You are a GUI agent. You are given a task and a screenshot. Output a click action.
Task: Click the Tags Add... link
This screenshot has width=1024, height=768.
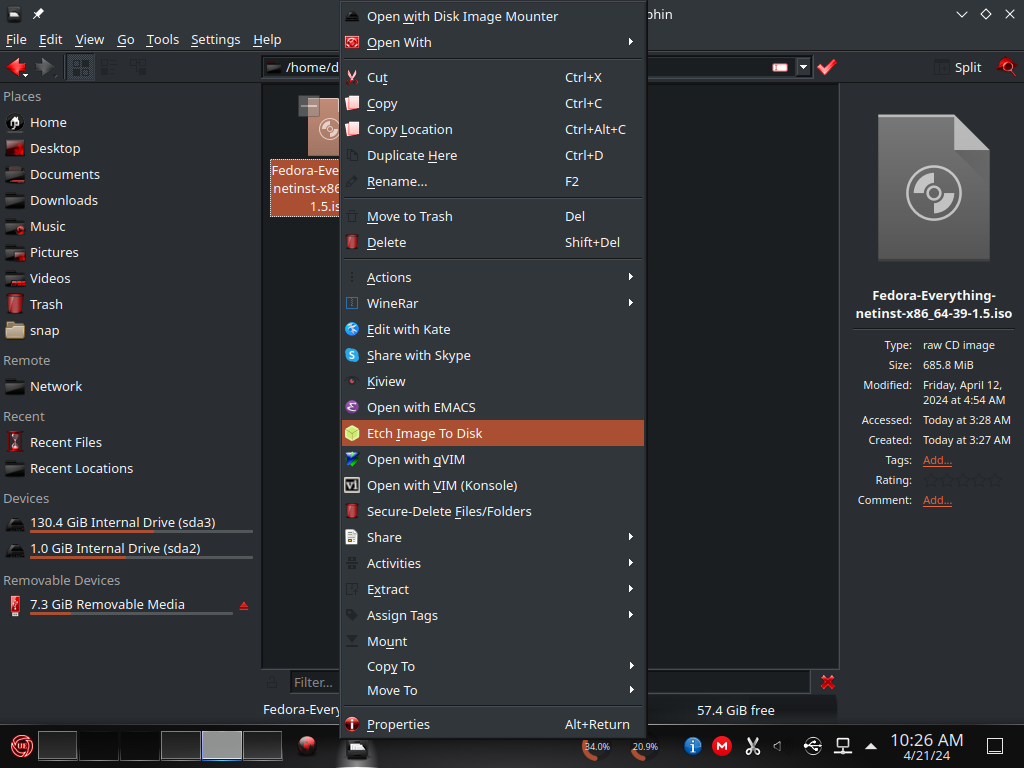[937, 460]
